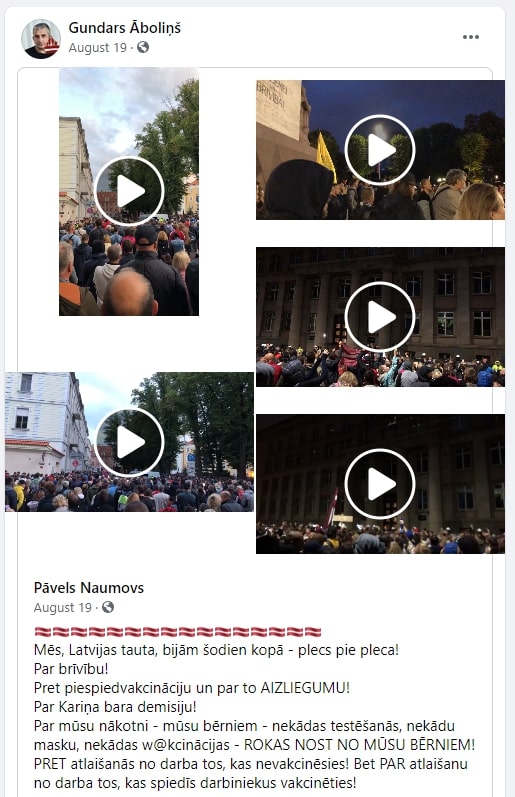Screen dimensions: 515x797
Task: Play the monument night video with yellow flag
Action: (x=380, y=150)
